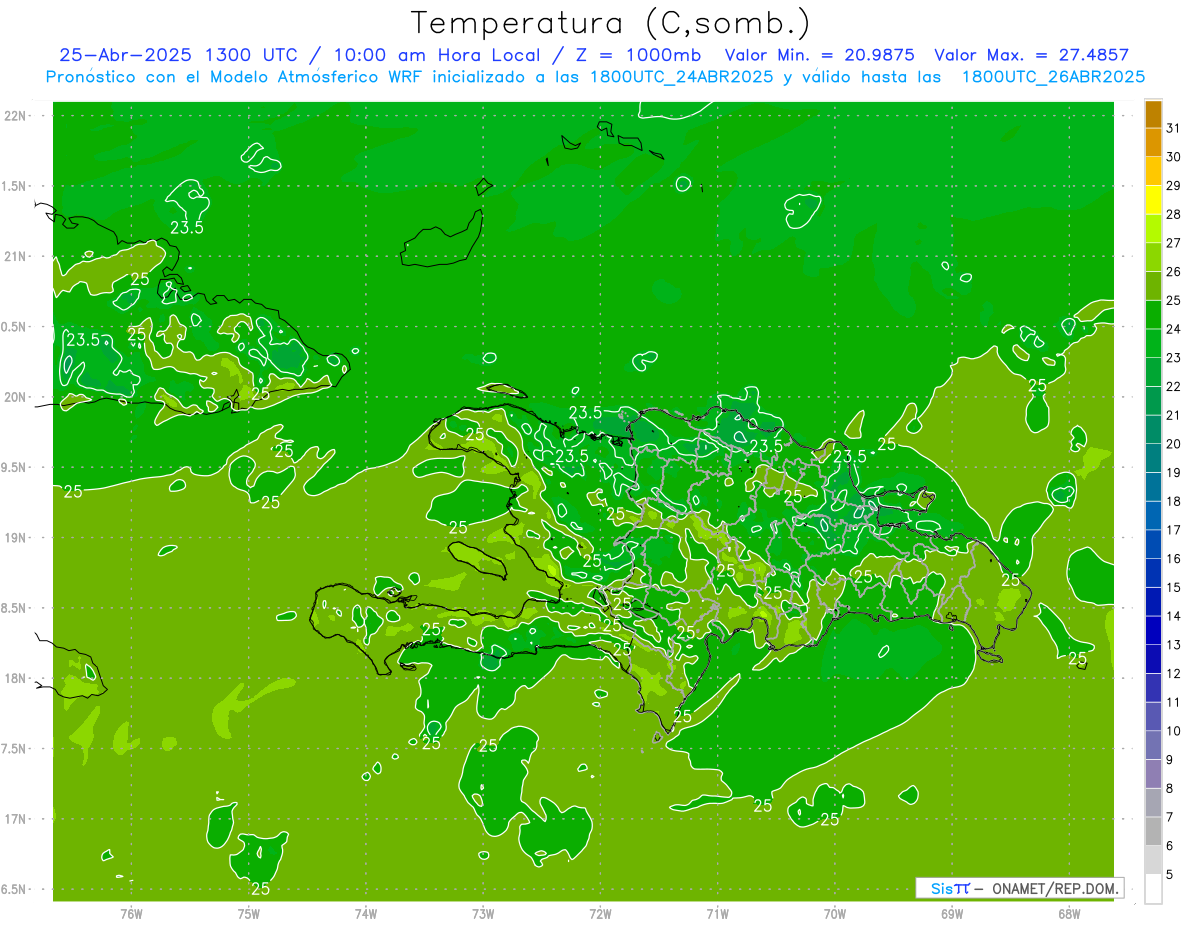Select the olive-green swatch between 25 and 26
Image resolution: width=1200 pixels, height=927 pixels.
tap(1154, 286)
